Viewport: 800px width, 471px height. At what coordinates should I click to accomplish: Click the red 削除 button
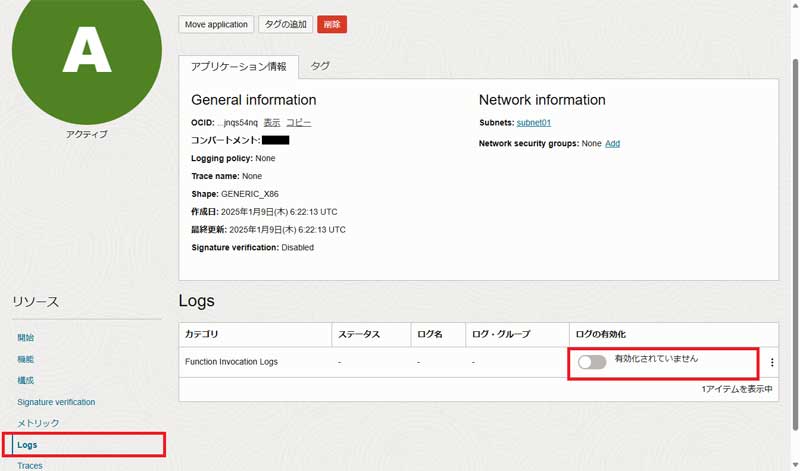coord(332,24)
